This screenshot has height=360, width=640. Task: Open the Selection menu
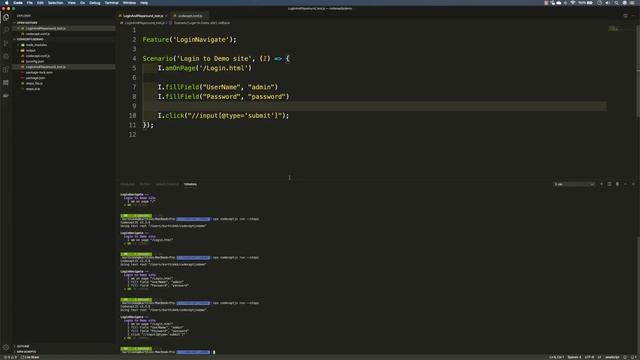tap(55, 3)
